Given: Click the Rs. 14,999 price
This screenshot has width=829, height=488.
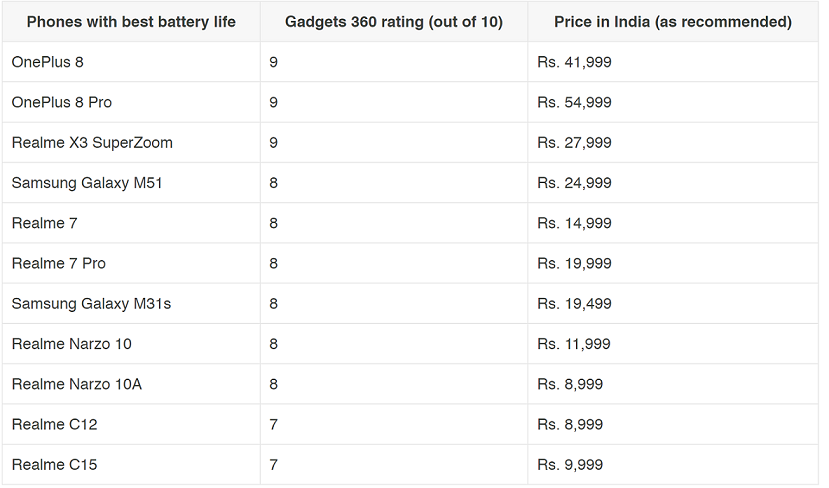Looking at the screenshot, I should point(574,223).
